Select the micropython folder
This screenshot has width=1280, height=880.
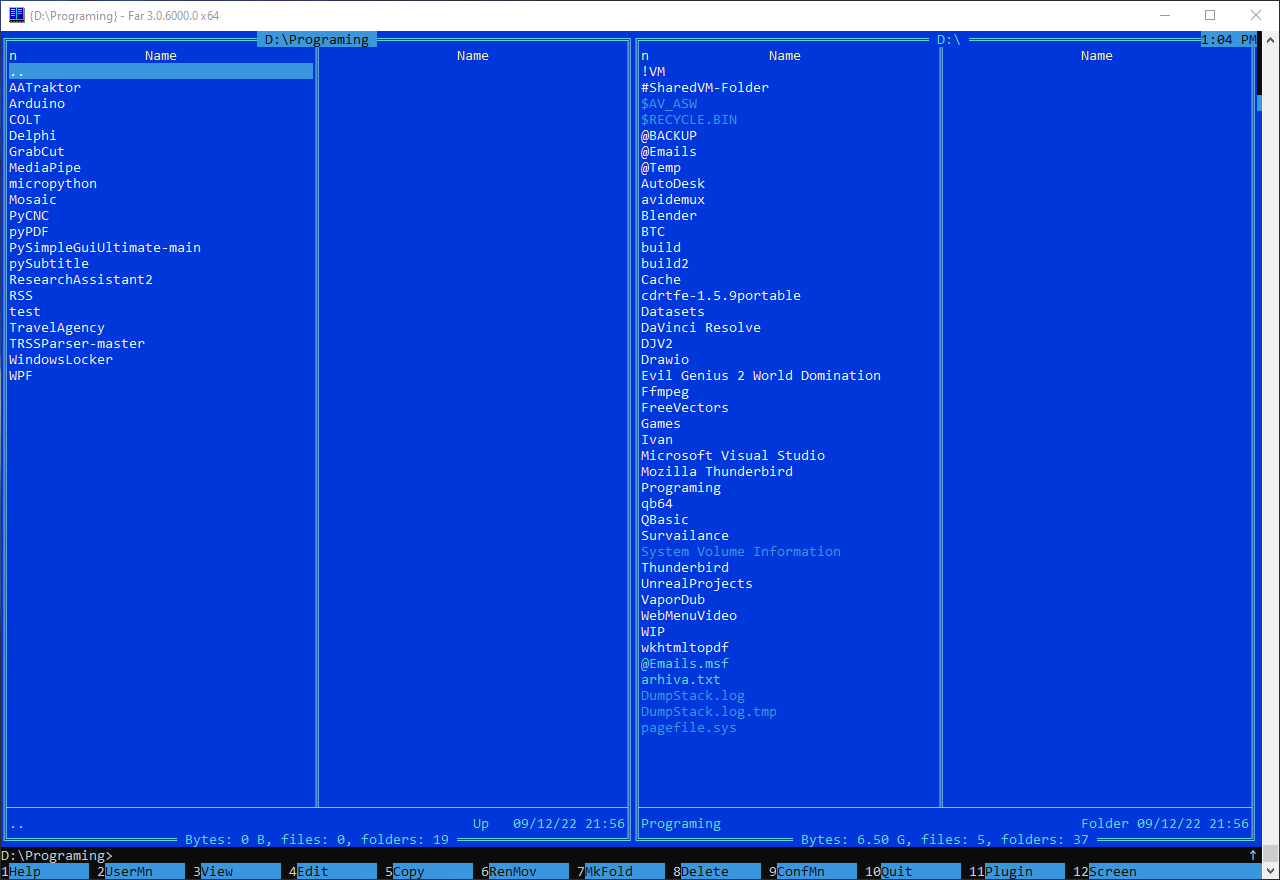pos(53,183)
